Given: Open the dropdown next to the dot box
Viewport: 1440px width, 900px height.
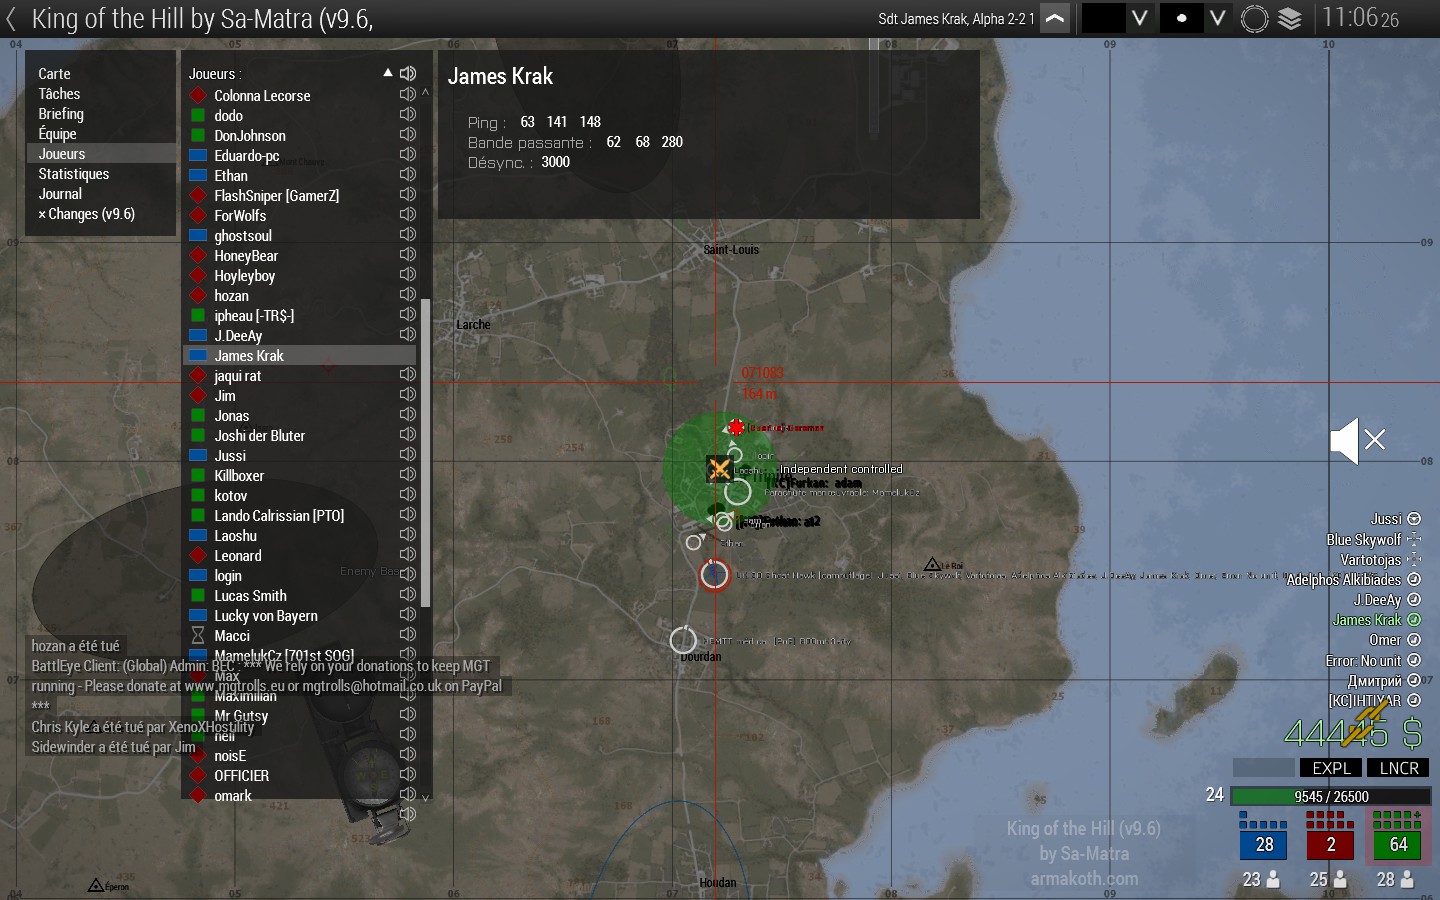Looking at the screenshot, I should (x=1217, y=19).
